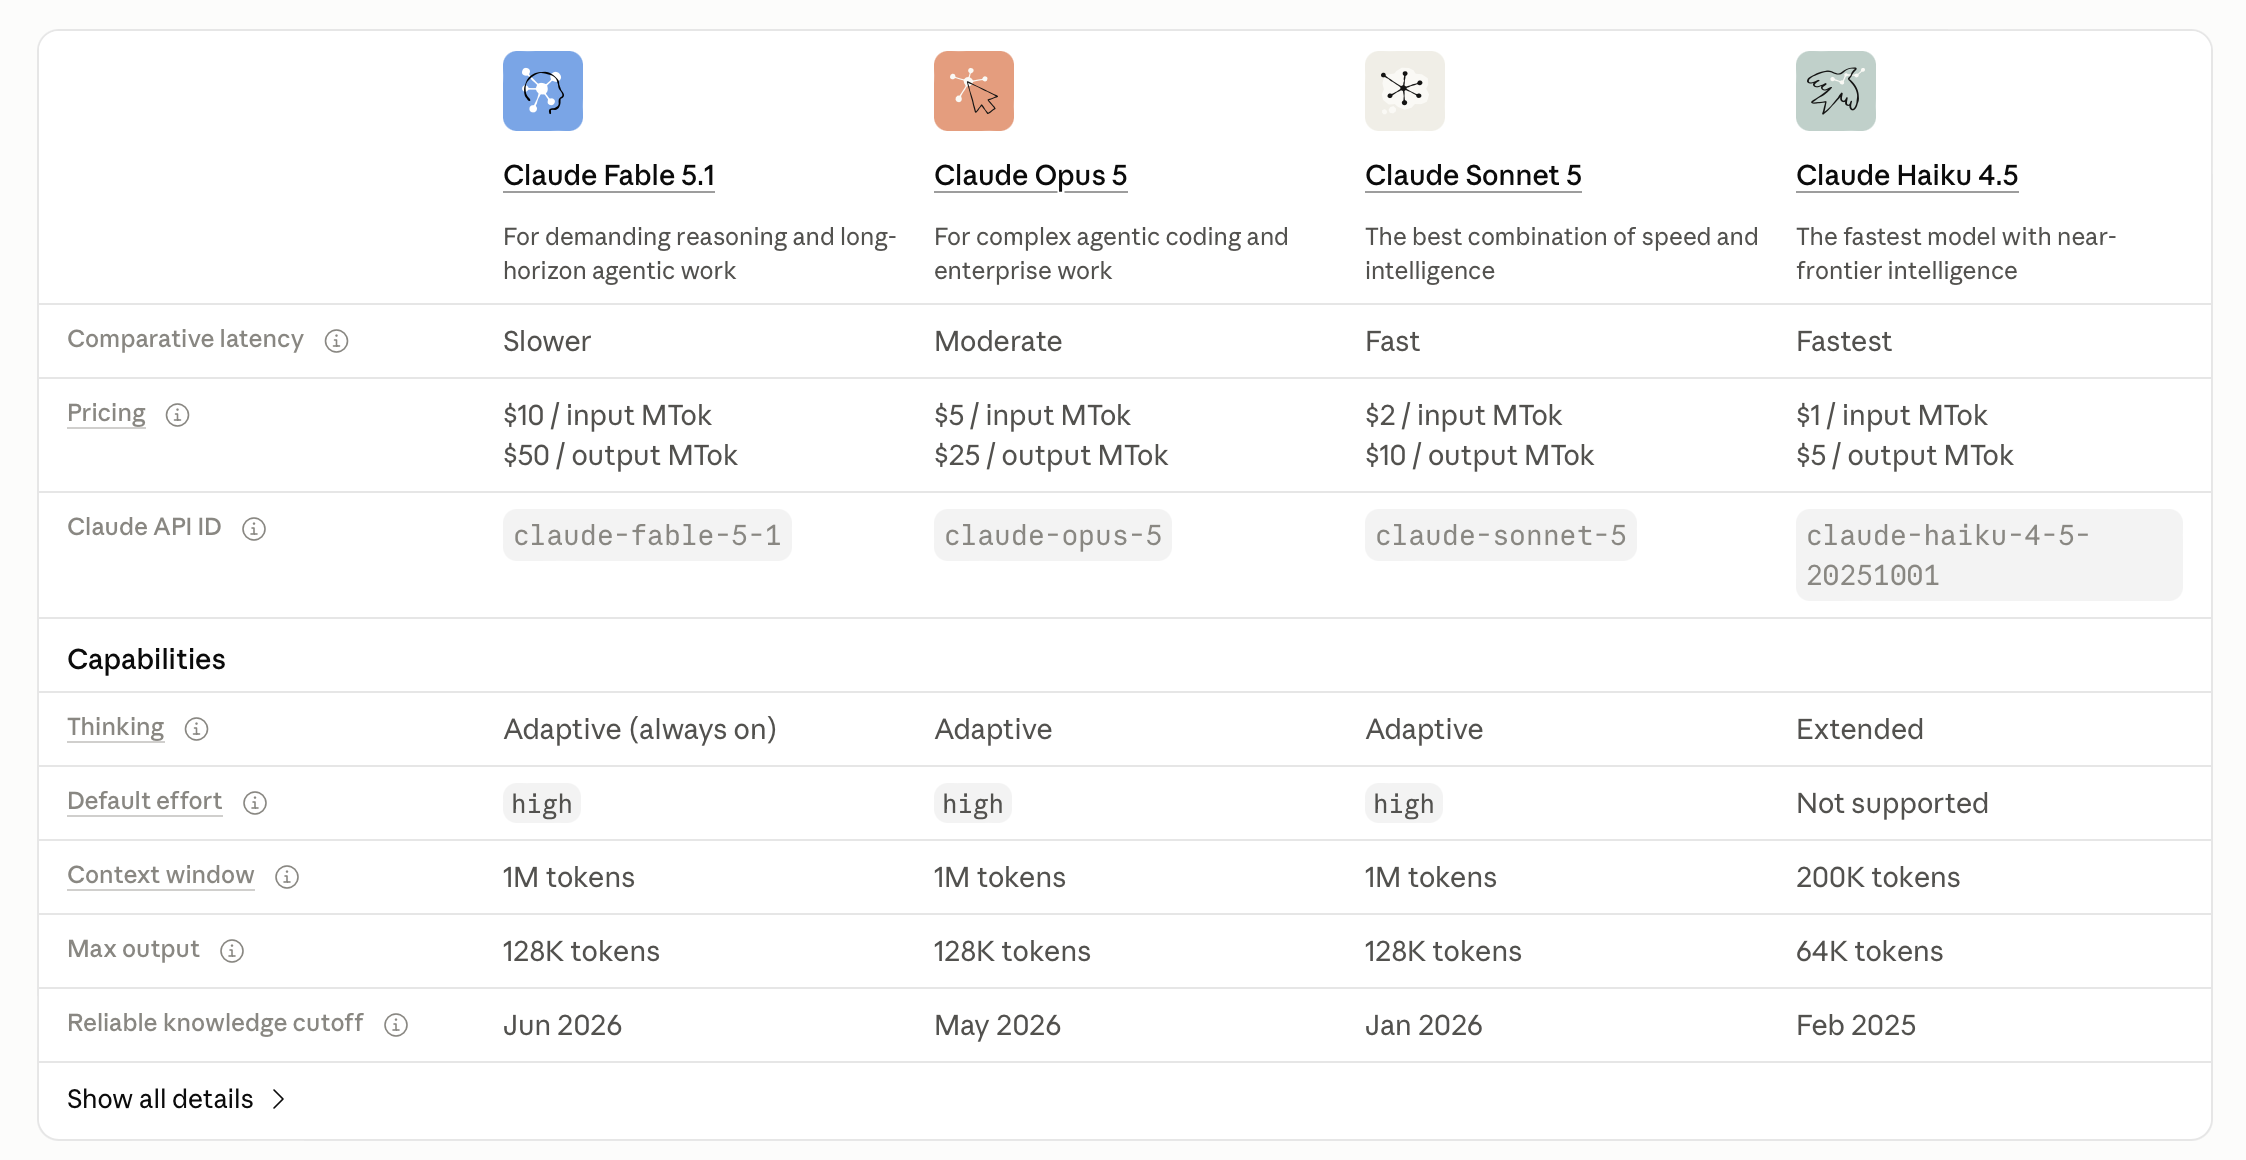Follow the Pricing row link

pos(106,413)
